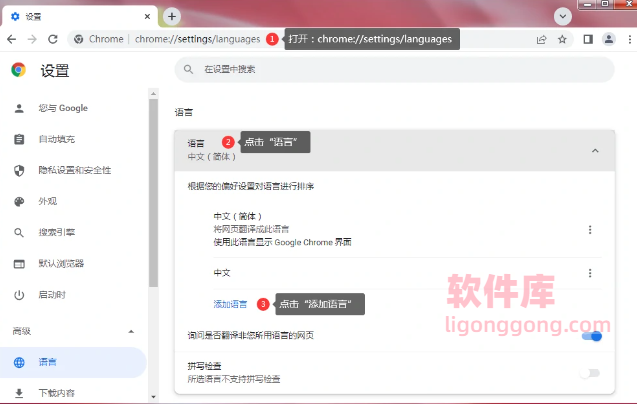Click the search magnifier icon in settings search
637x404 pixels.
pos(188,70)
